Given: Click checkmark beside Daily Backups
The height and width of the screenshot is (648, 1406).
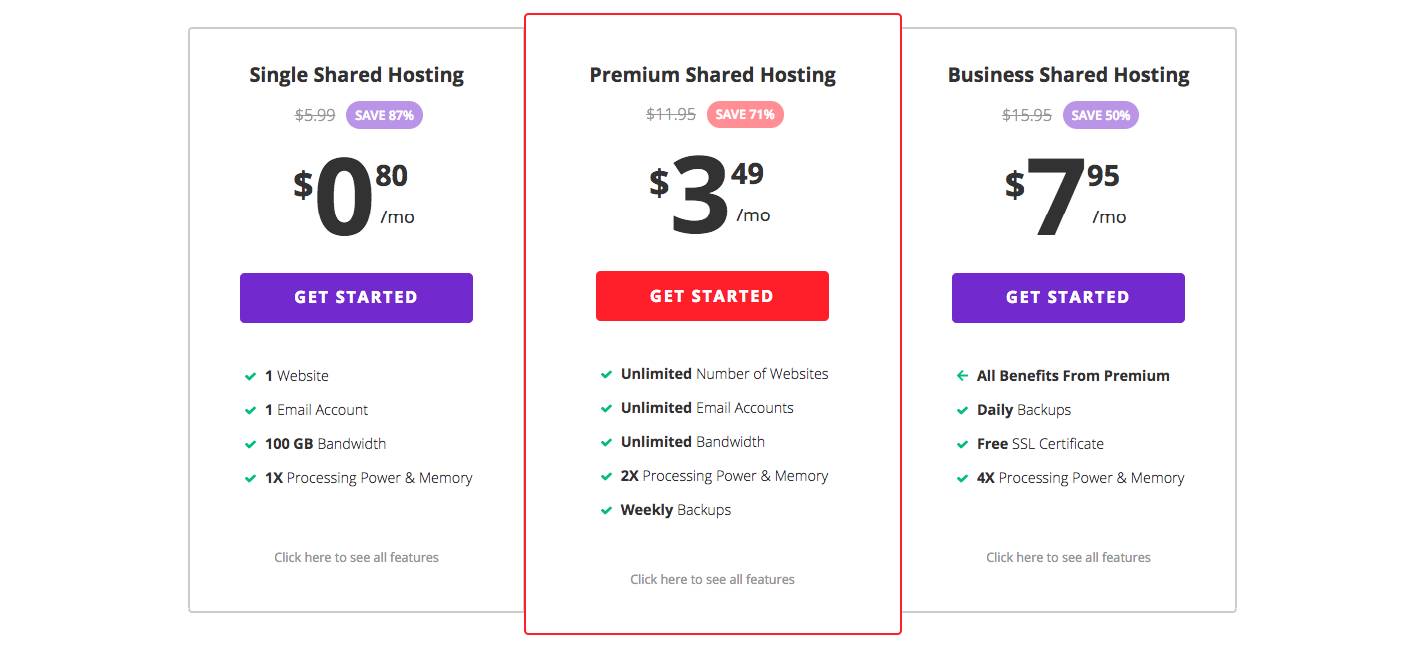Looking at the screenshot, I should [962, 411].
